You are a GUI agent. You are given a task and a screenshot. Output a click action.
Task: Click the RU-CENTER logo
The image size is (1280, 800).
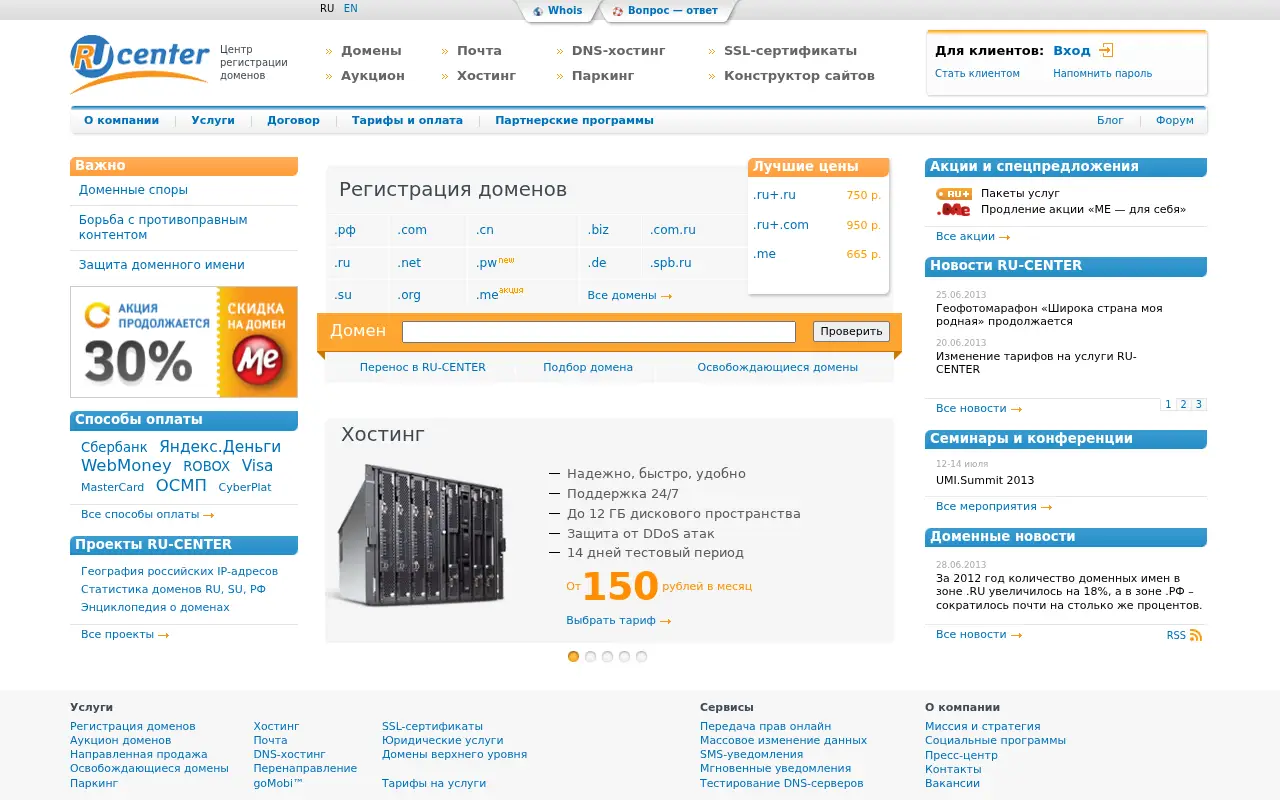click(140, 64)
